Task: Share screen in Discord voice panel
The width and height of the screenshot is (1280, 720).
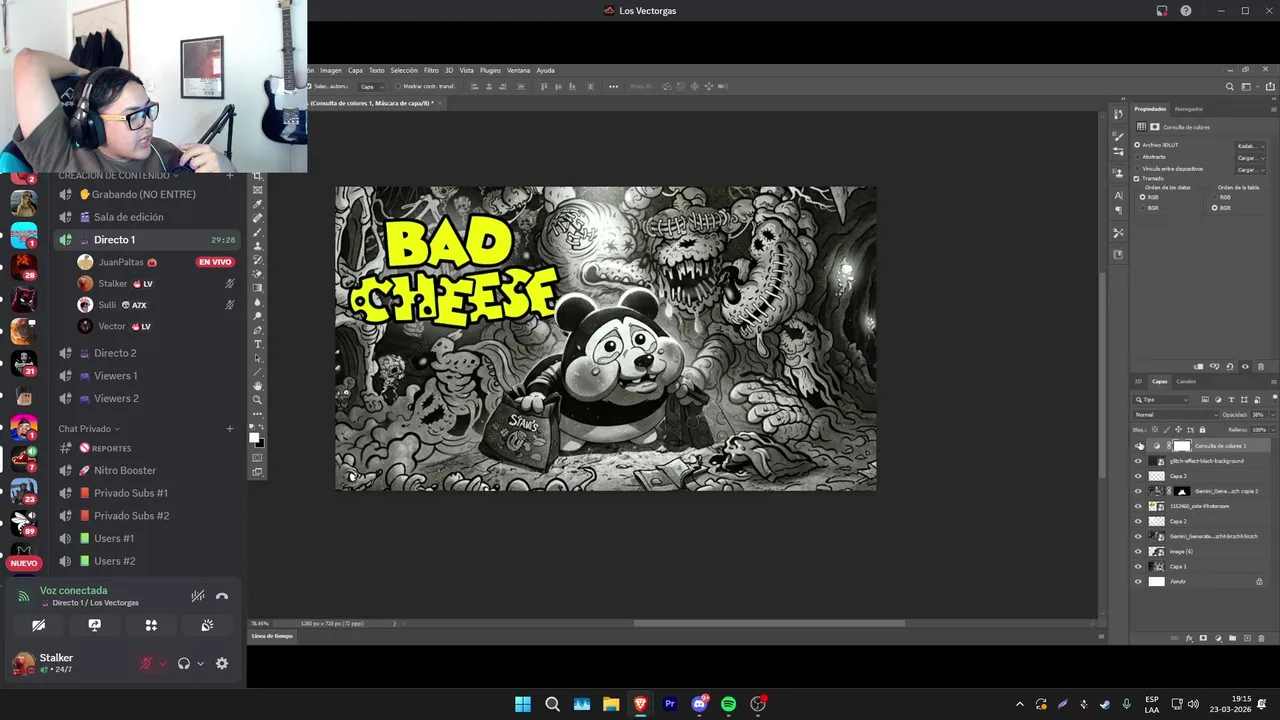Action: [95, 625]
